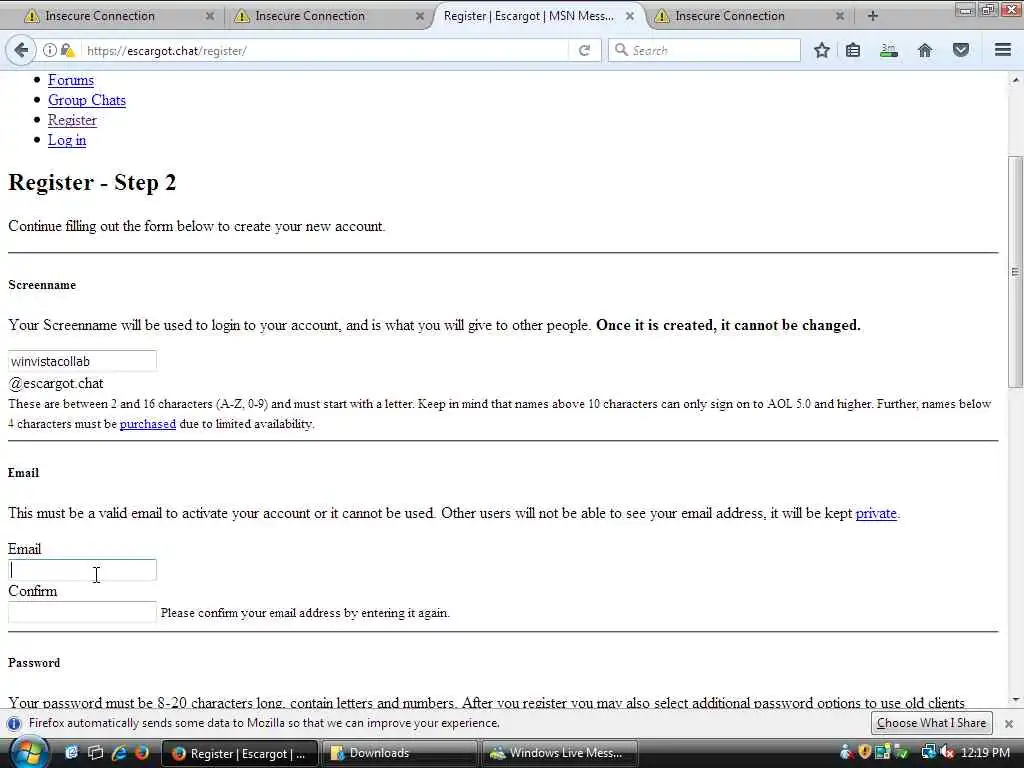
Task: Open the Windows Start orb
Action: [x=28, y=752]
